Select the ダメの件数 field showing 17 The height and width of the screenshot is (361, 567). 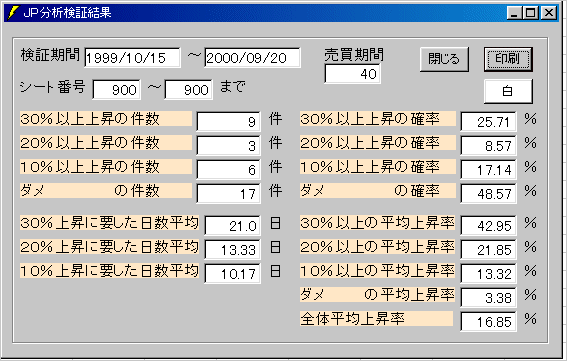tap(229, 194)
